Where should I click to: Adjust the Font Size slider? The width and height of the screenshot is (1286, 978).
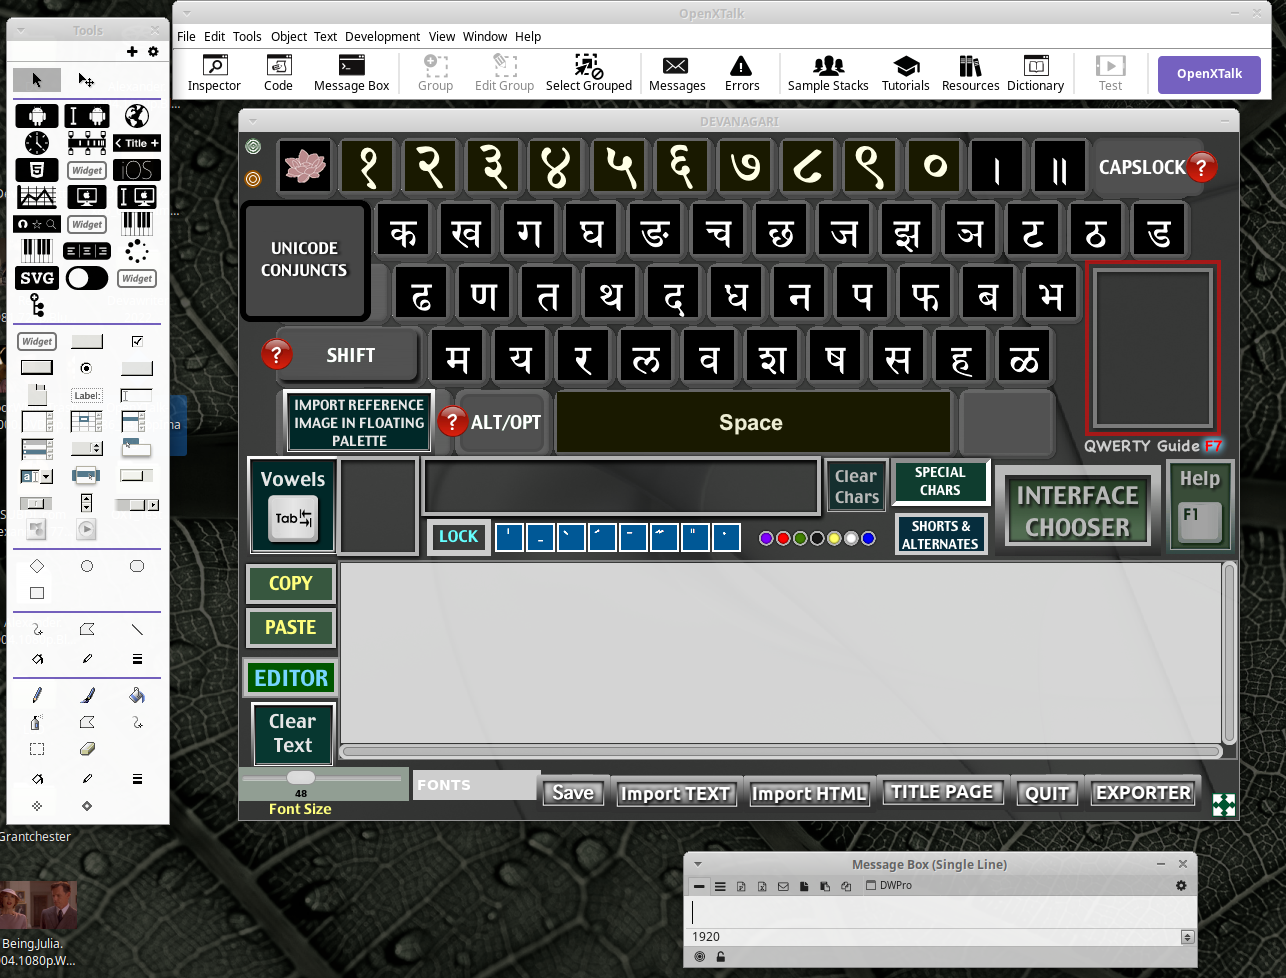(301, 777)
